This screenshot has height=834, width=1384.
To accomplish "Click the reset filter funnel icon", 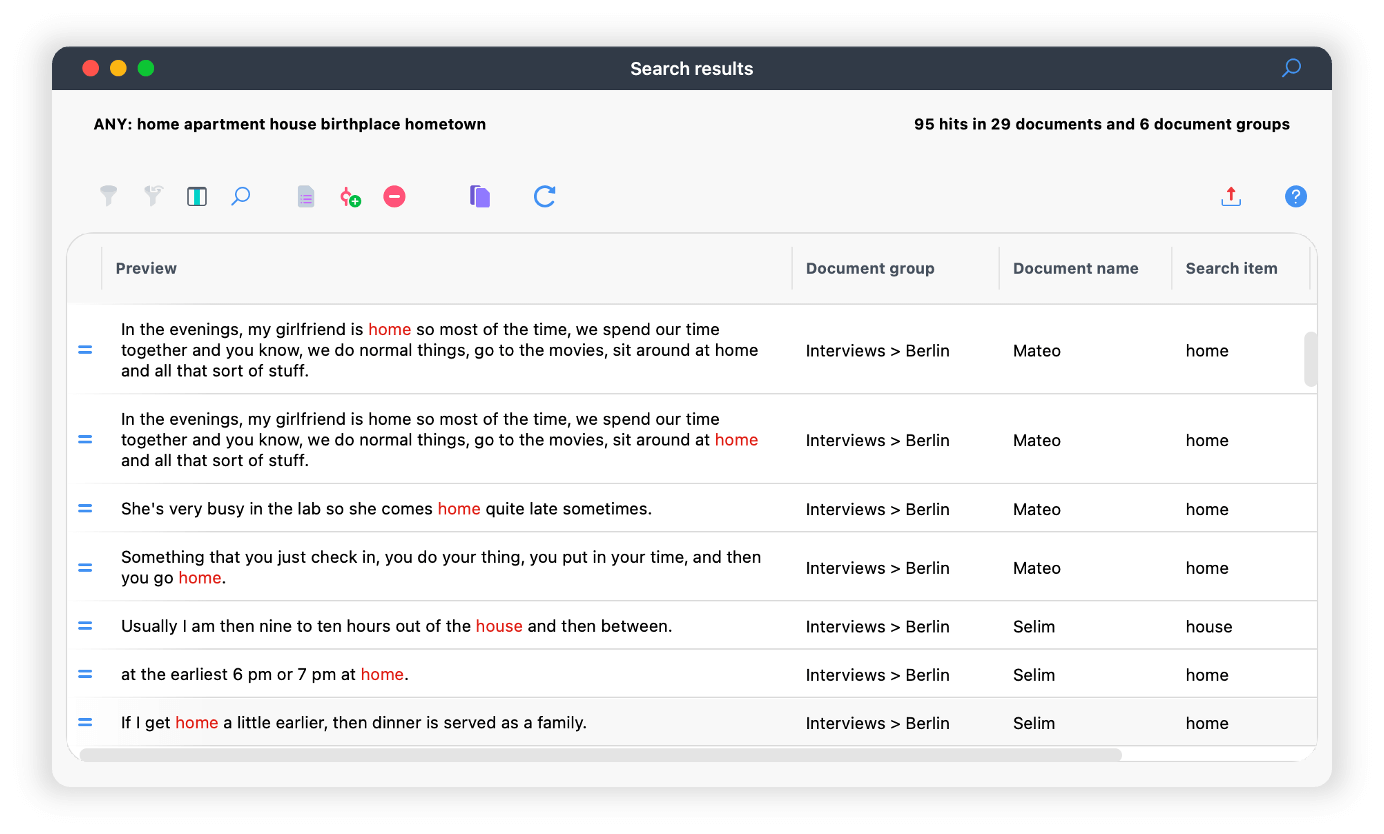I will coord(153,196).
